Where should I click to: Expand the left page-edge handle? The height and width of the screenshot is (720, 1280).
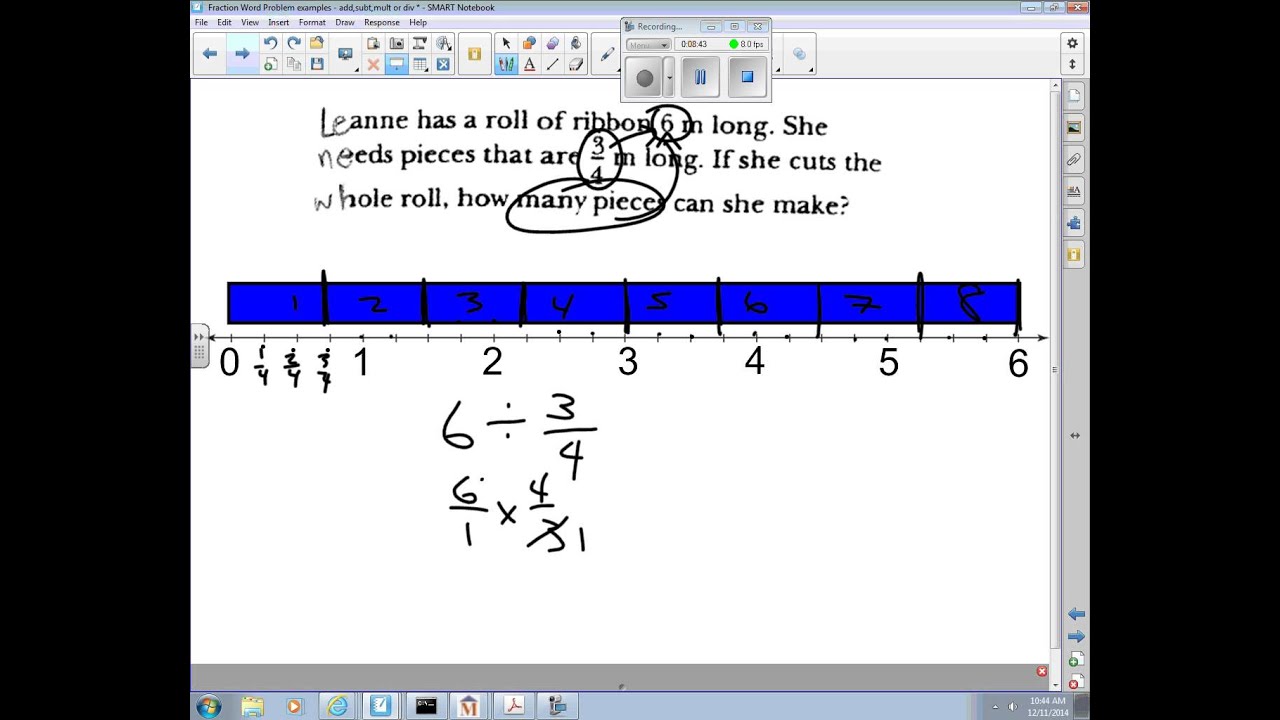(199, 347)
